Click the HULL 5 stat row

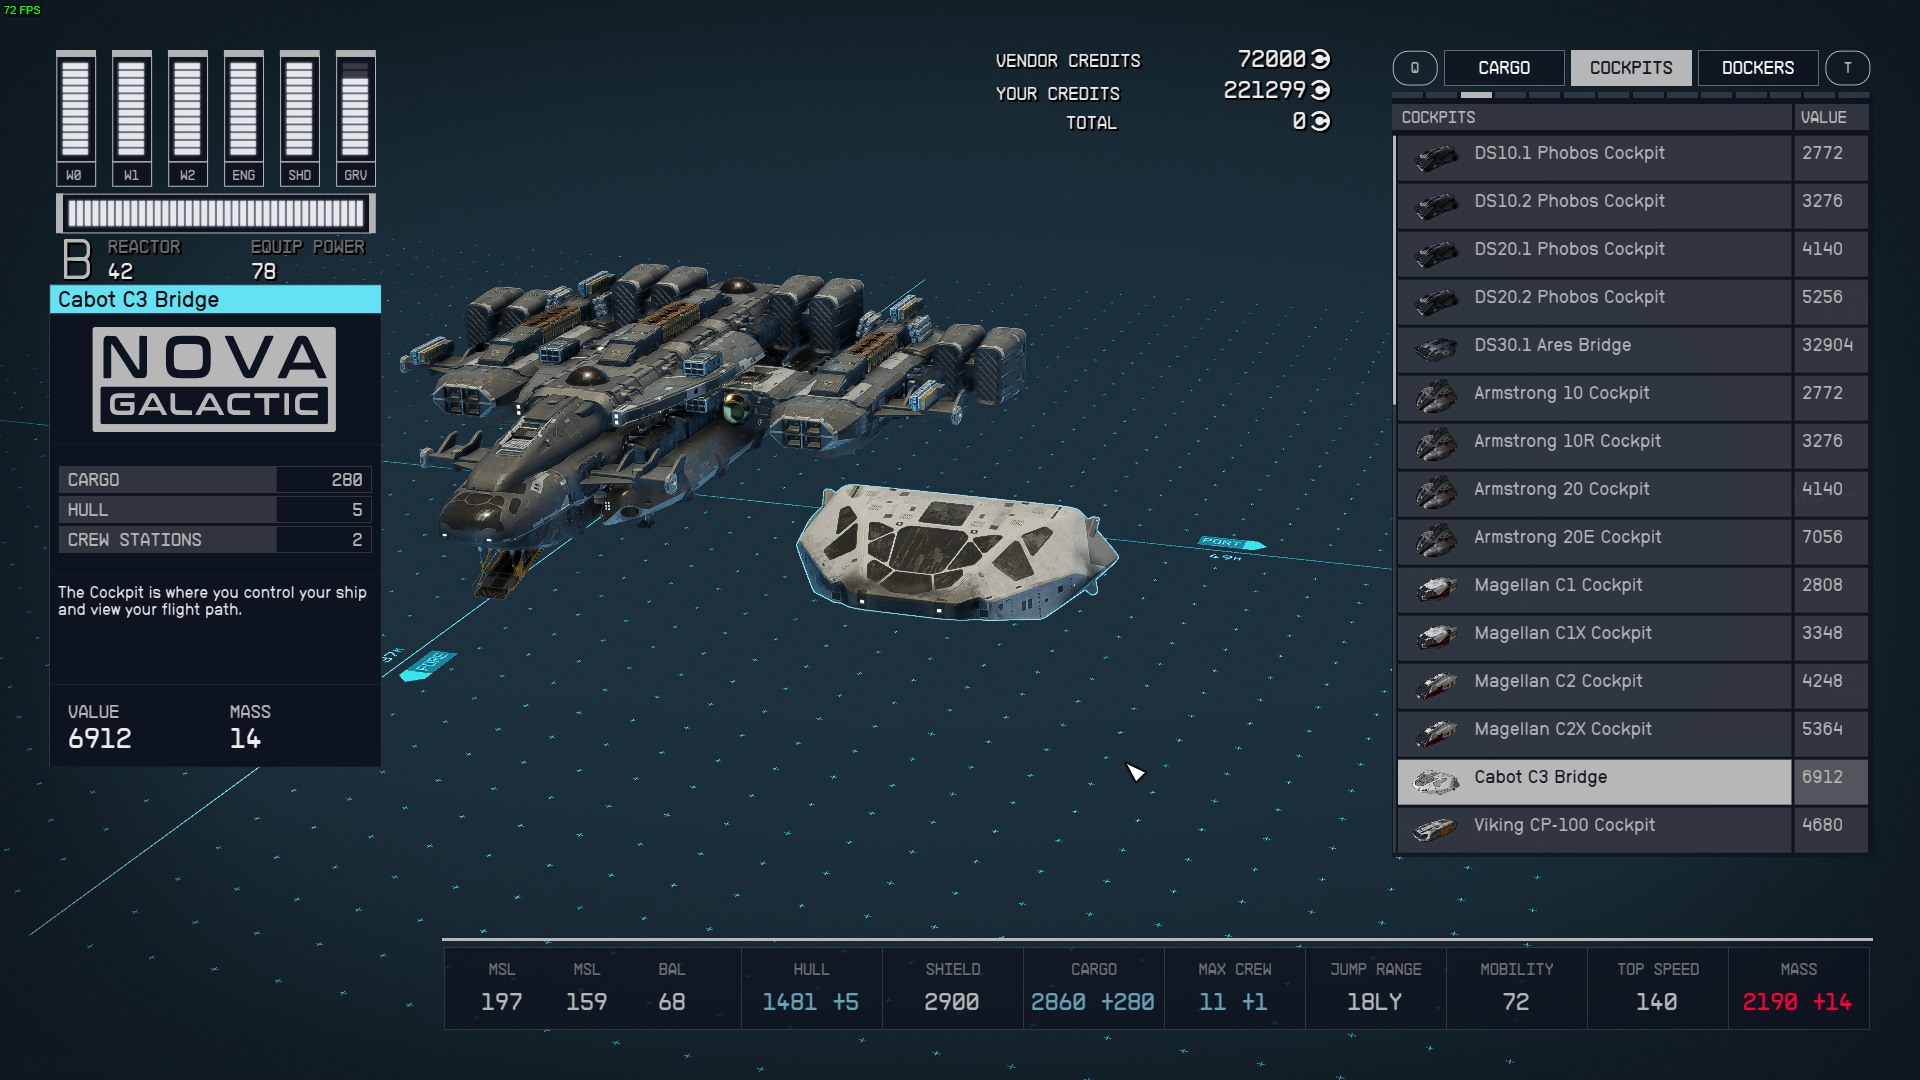215,510
